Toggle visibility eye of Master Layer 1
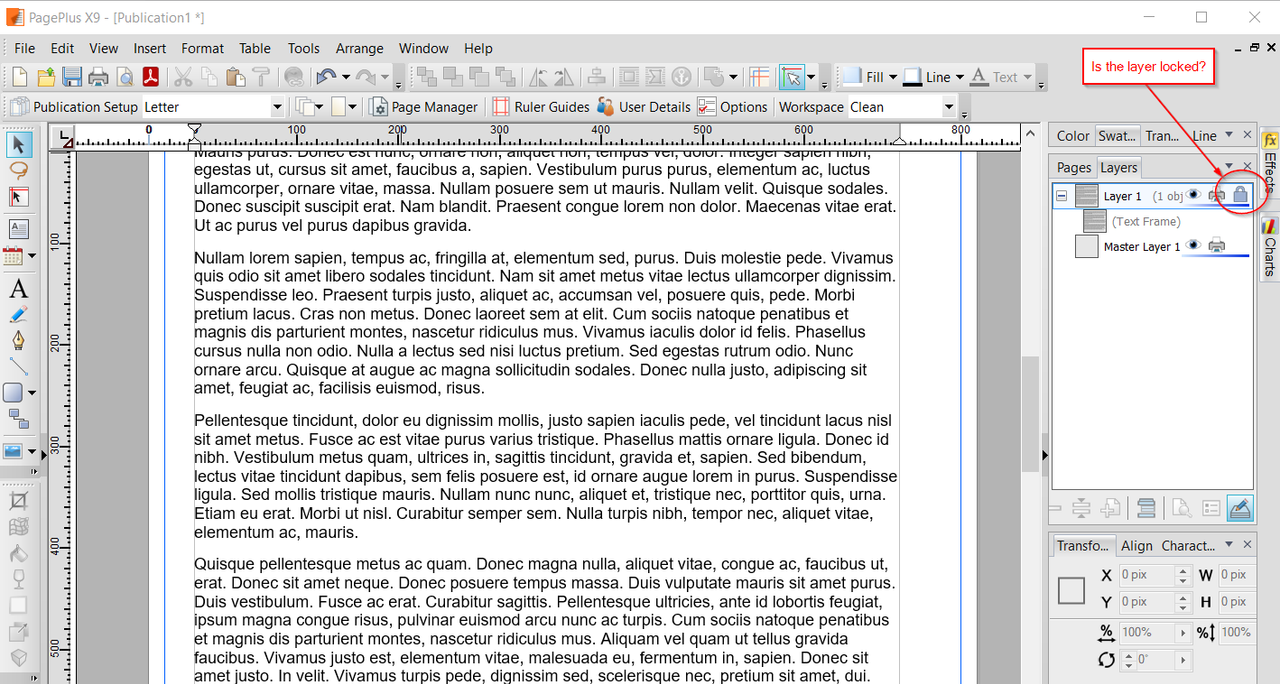1280x684 pixels. (x=1194, y=245)
